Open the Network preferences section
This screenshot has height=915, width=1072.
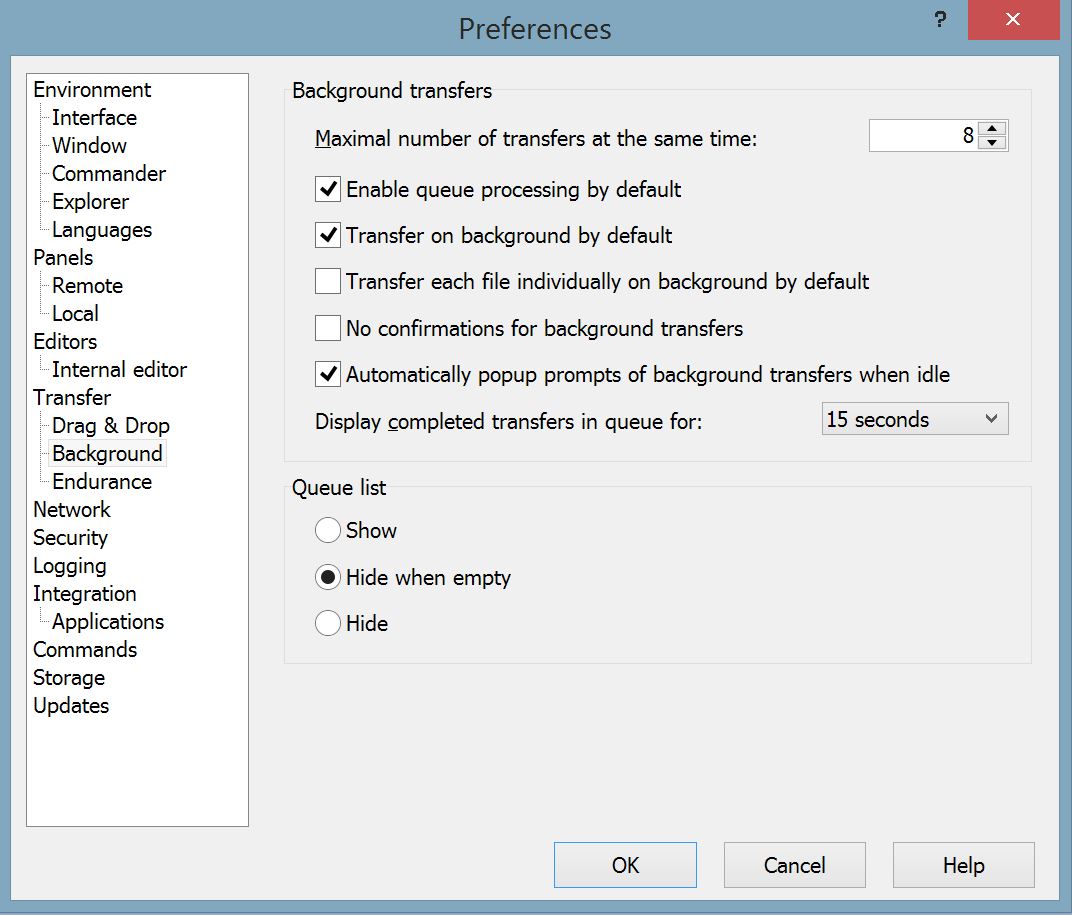(x=72, y=510)
